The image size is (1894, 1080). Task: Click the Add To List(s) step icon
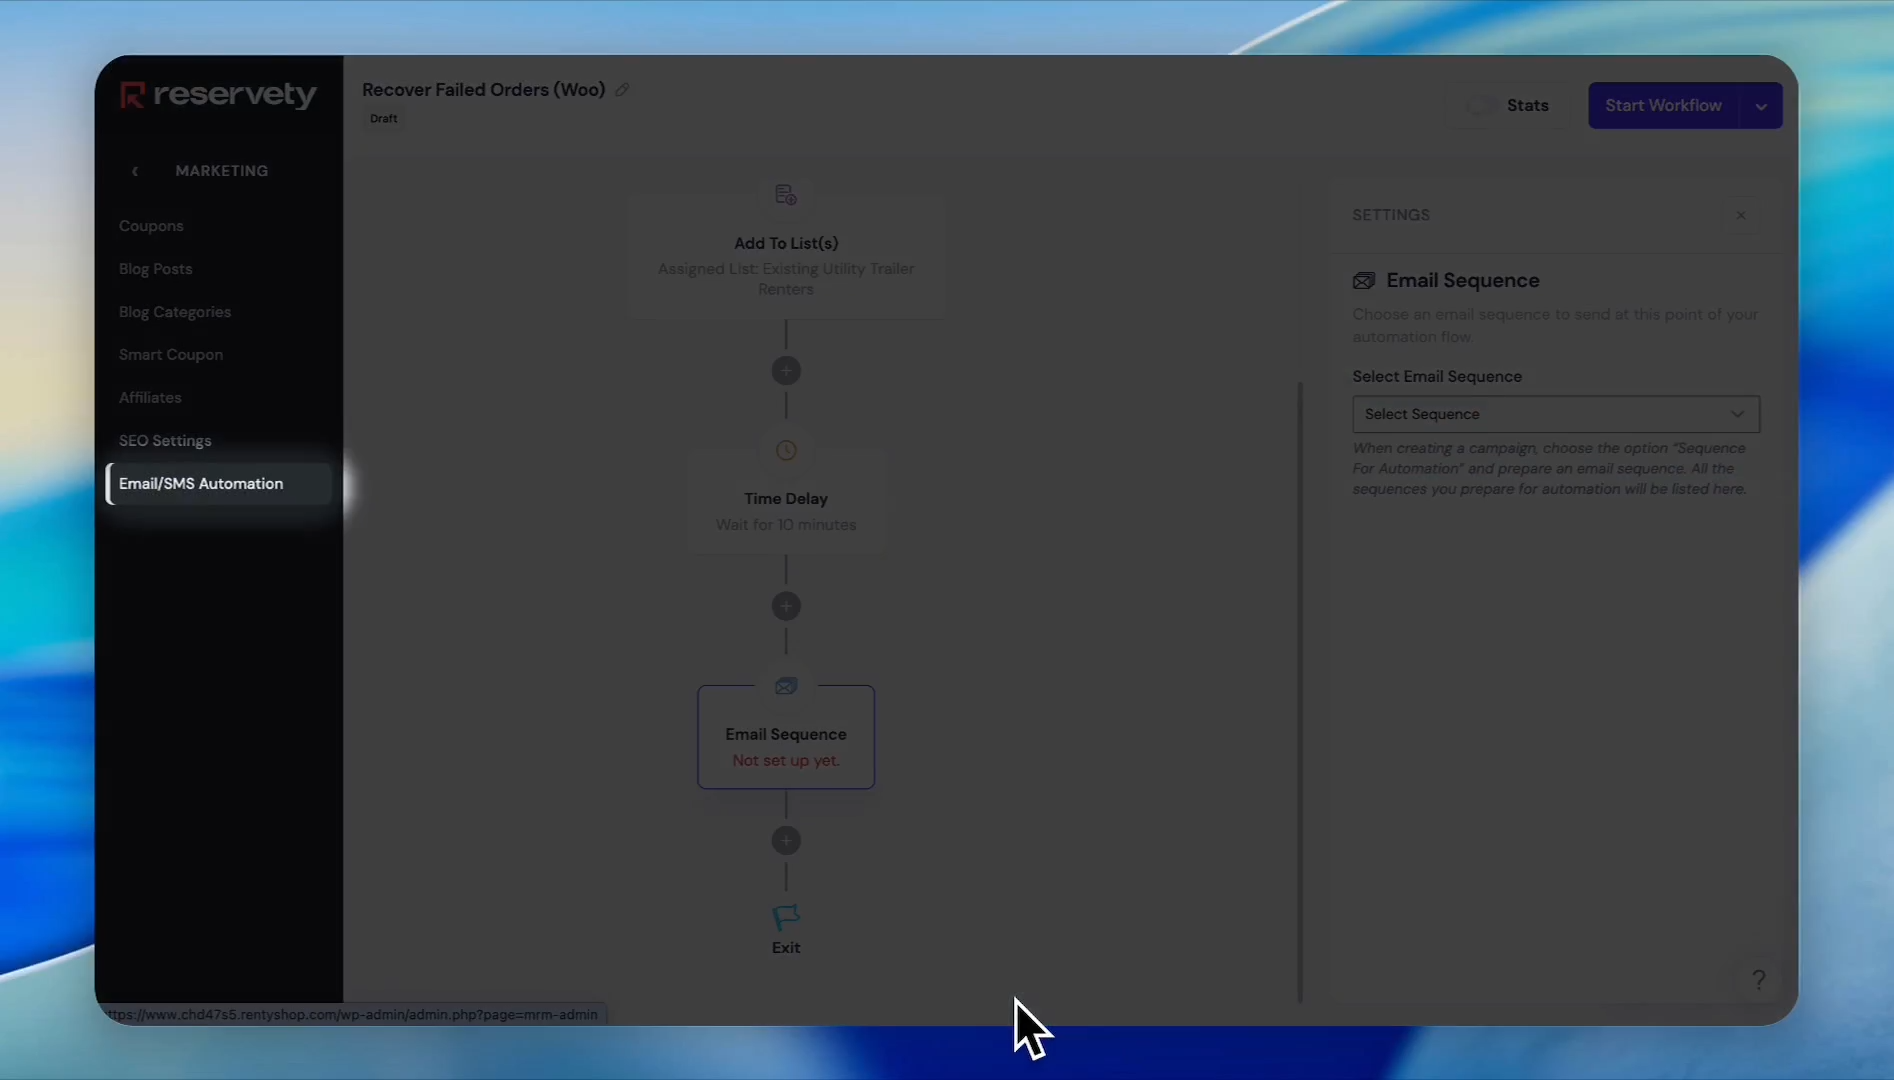786,195
